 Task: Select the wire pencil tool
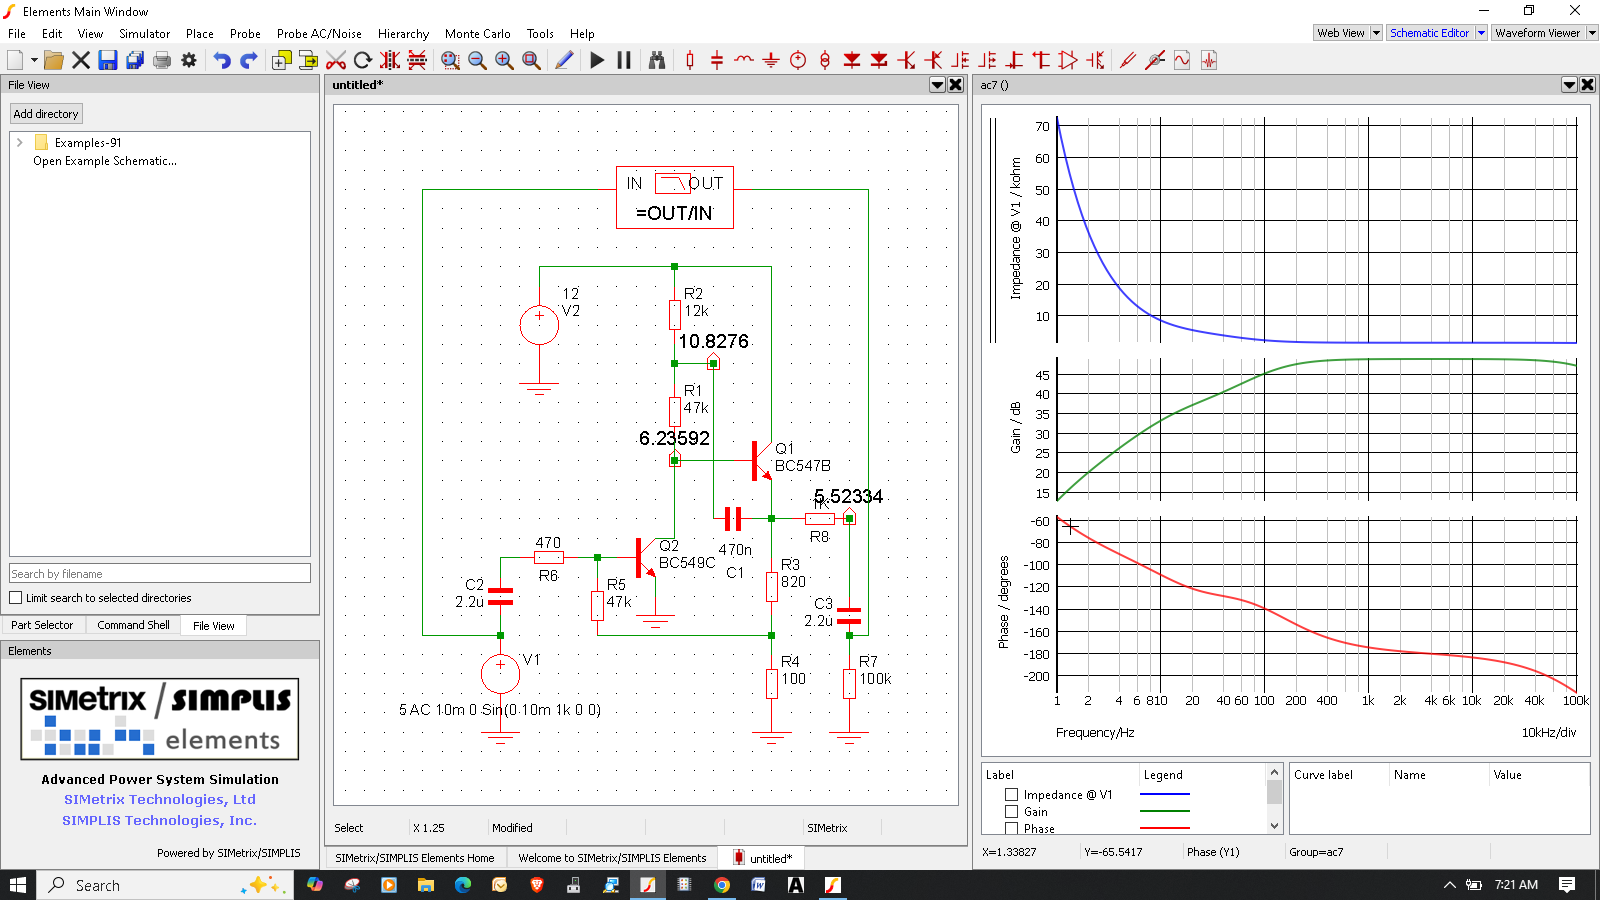[x=564, y=60]
